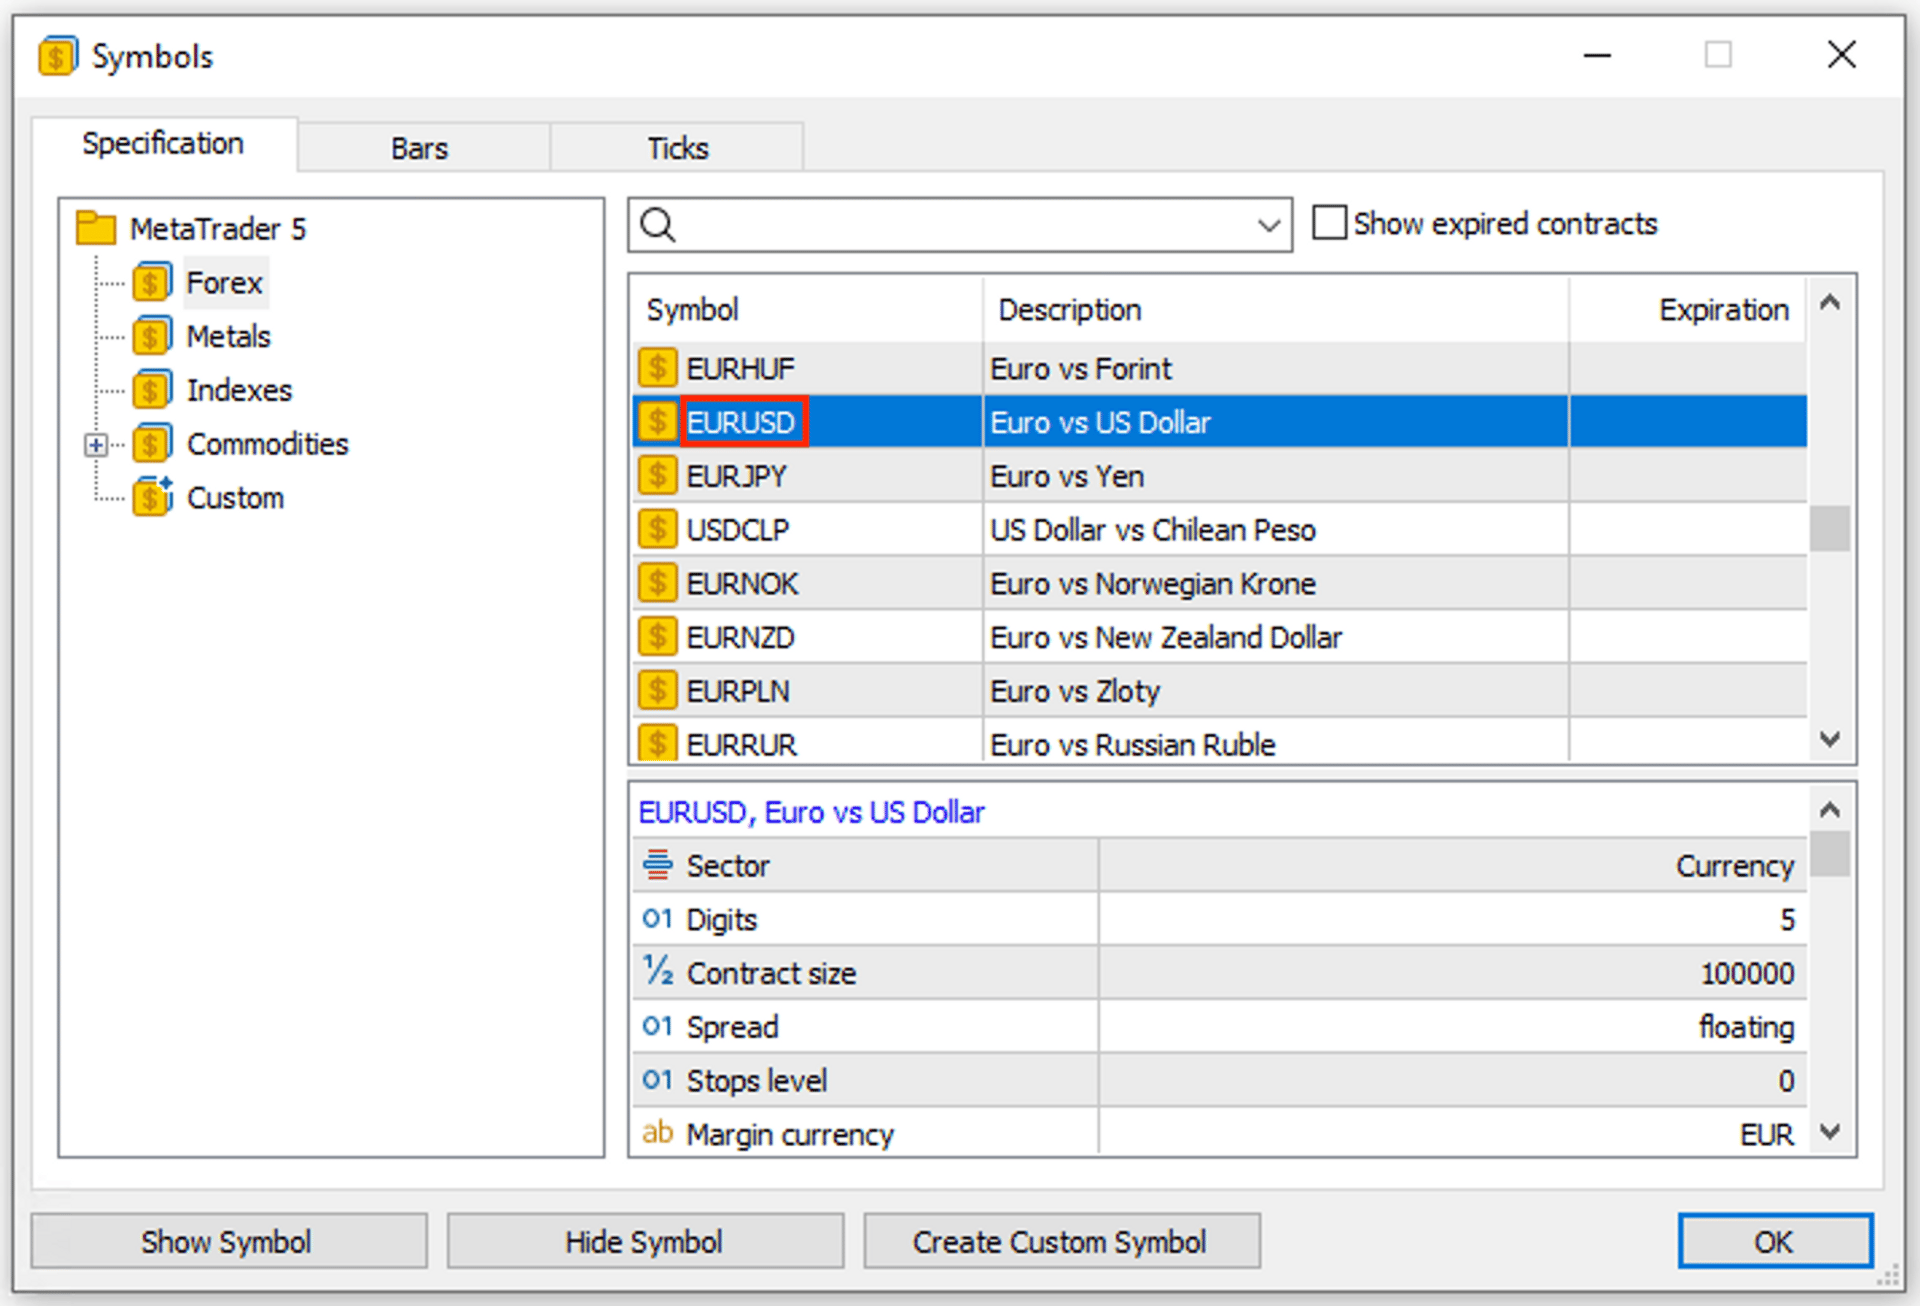The image size is (1920, 1306).
Task: Click the symbol list scrollbar thumb
Action: (x=1830, y=529)
